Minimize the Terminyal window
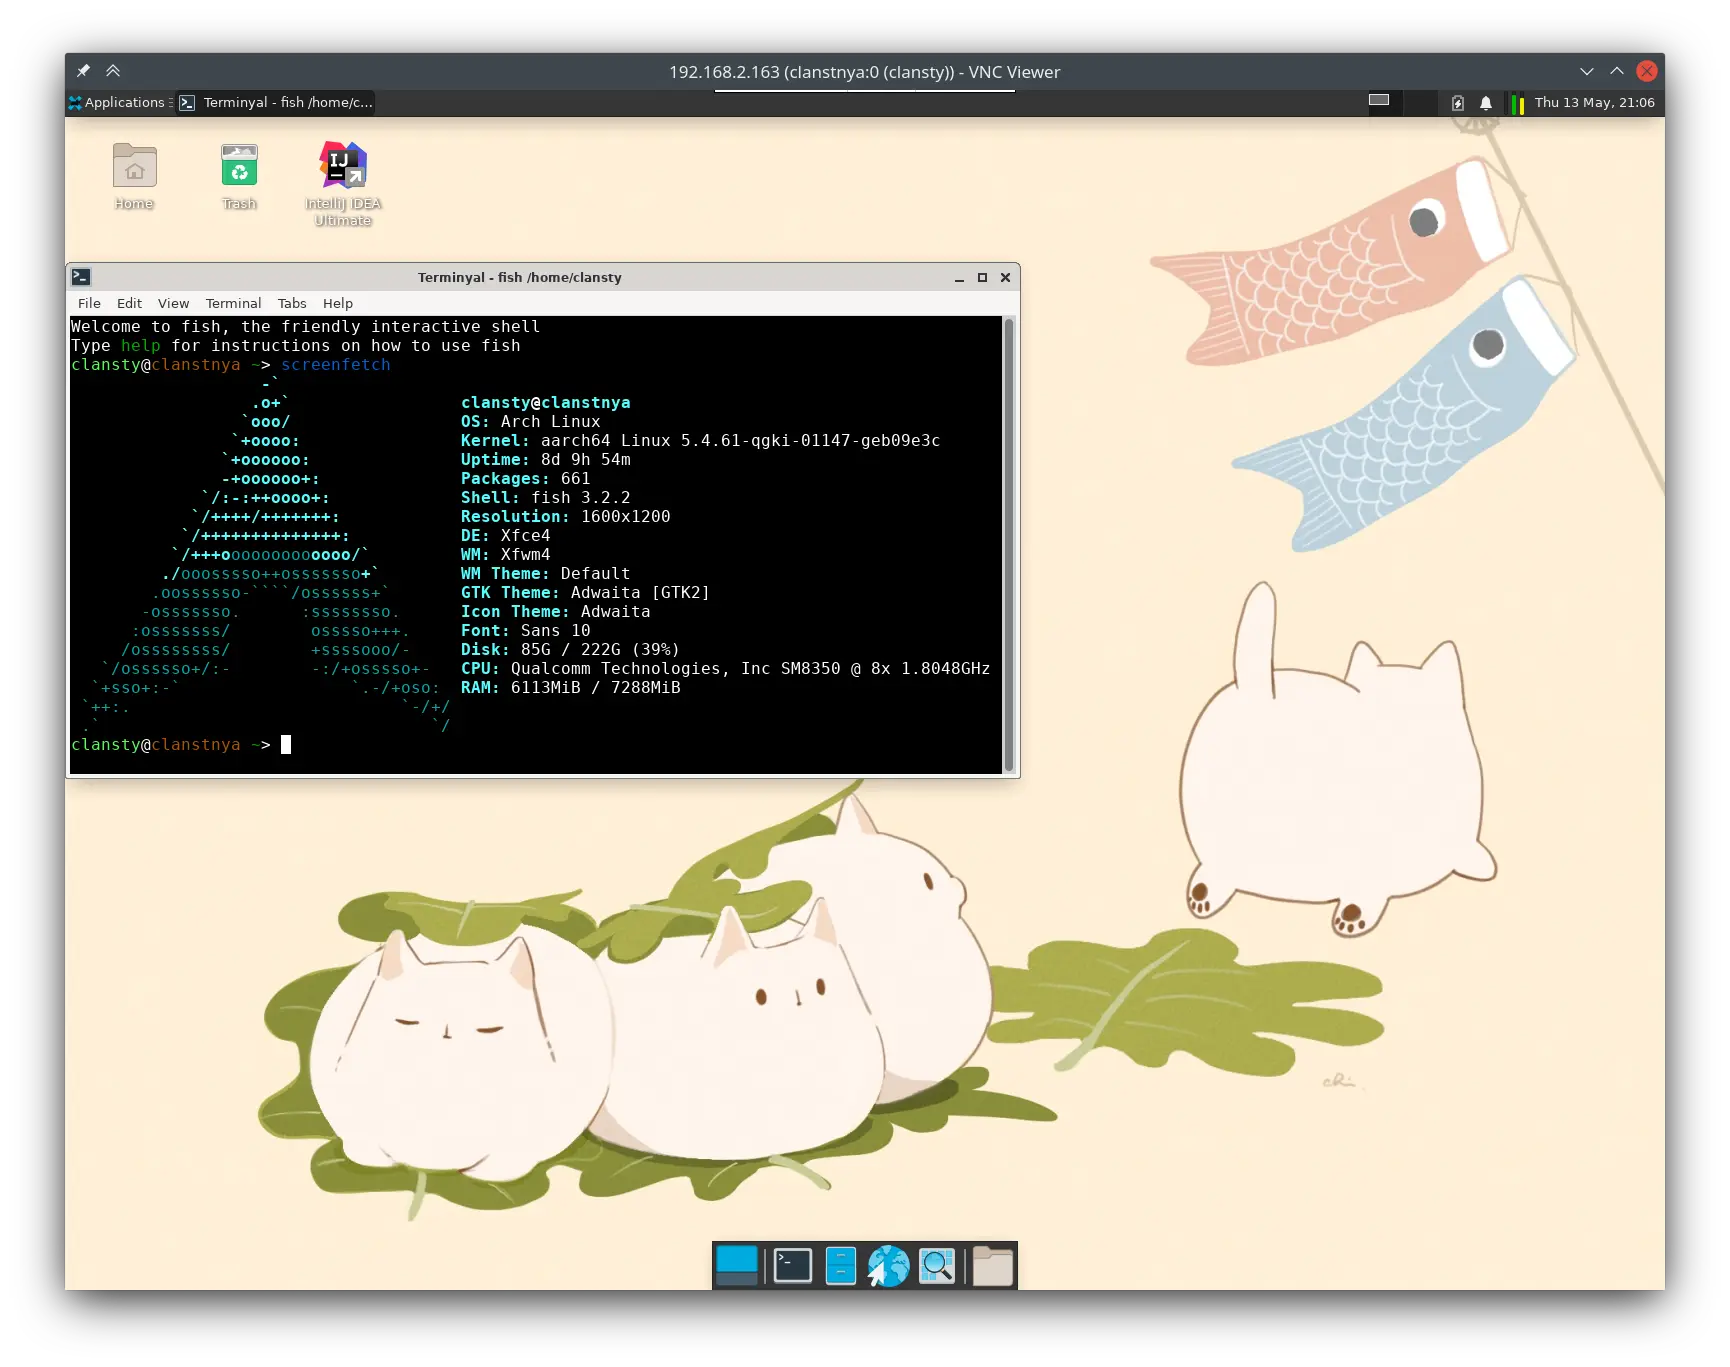The width and height of the screenshot is (1730, 1367). [959, 277]
